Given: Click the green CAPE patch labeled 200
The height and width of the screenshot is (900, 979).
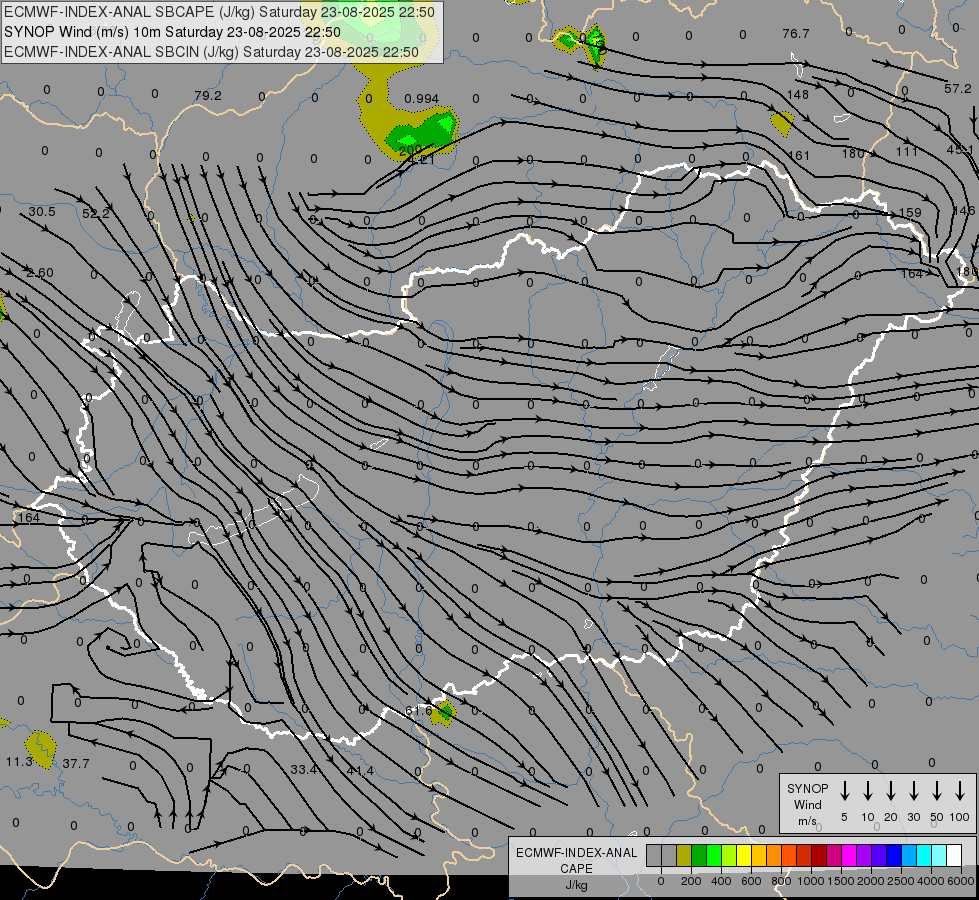Looking at the screenshot, I should pos(423,132).
